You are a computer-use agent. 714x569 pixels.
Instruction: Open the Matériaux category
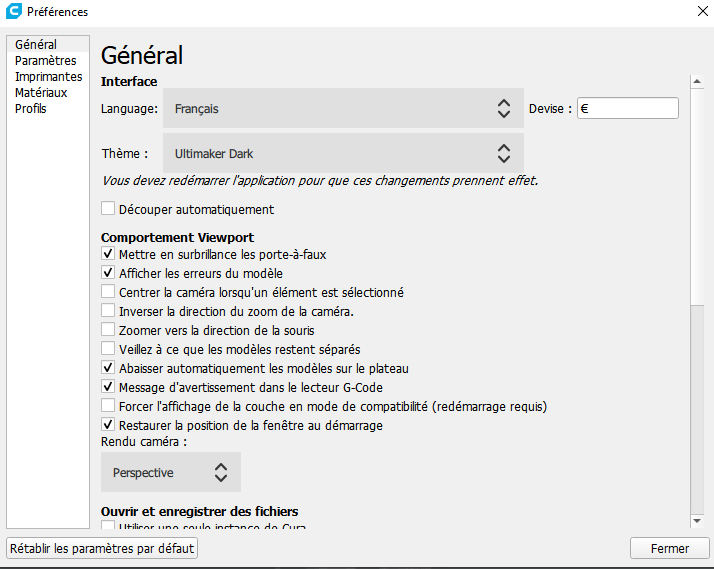[48, 92]
